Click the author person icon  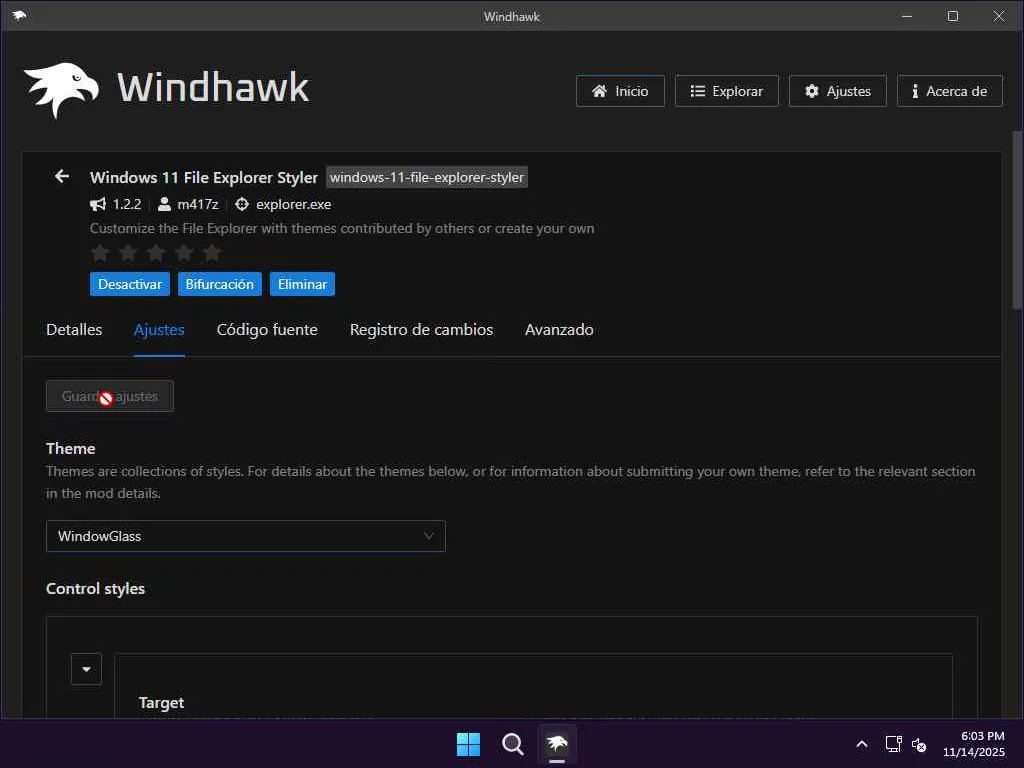(x=165, y=204)
